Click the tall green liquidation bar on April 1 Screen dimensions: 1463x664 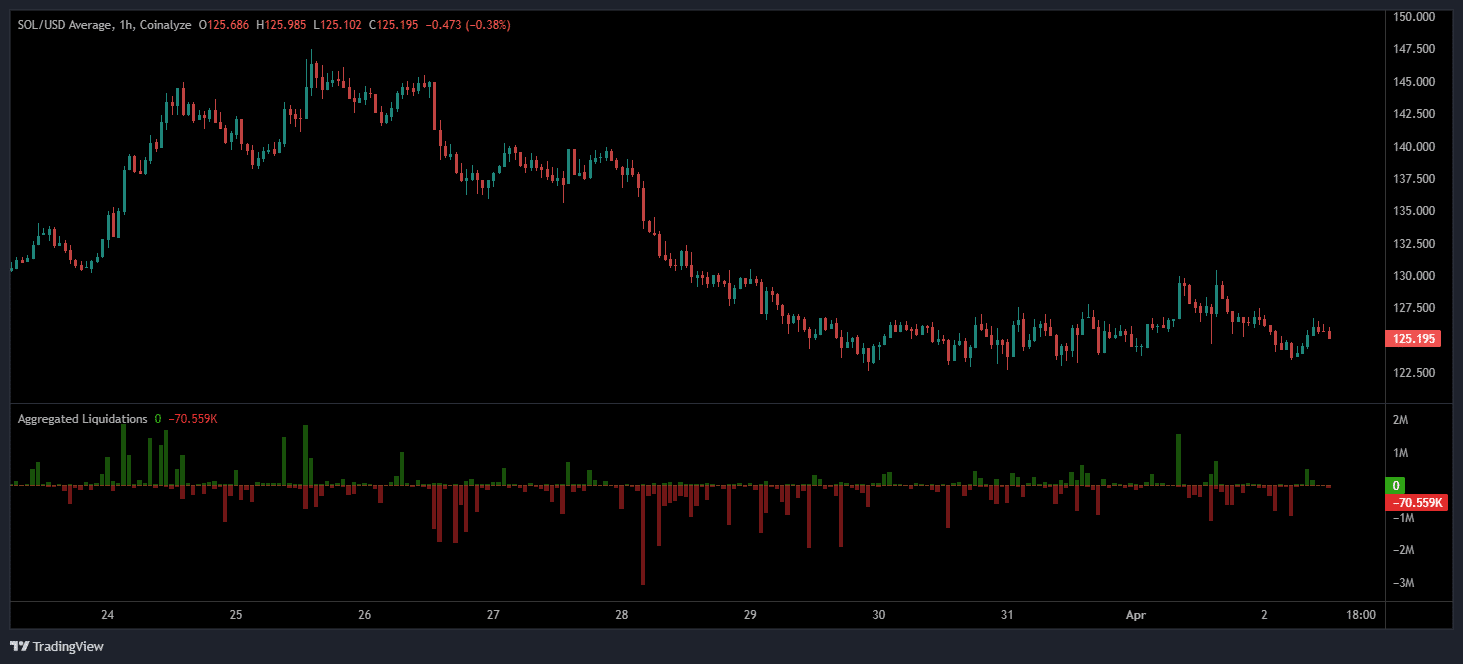(x=1179, y=460)
